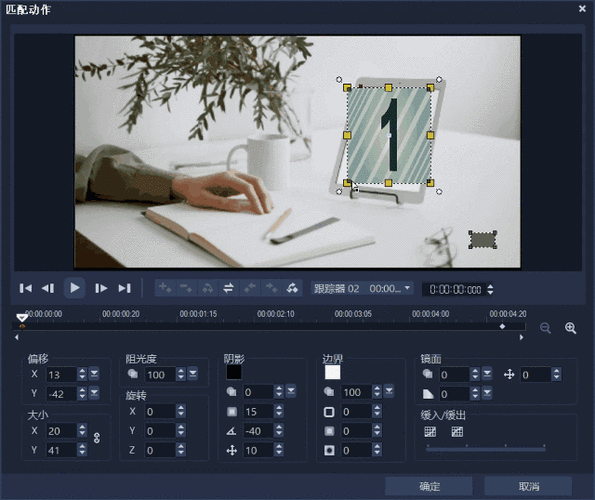Open the white border color swatch
Viewport: 595px width, 500px height.
click(x=332, y=372)
